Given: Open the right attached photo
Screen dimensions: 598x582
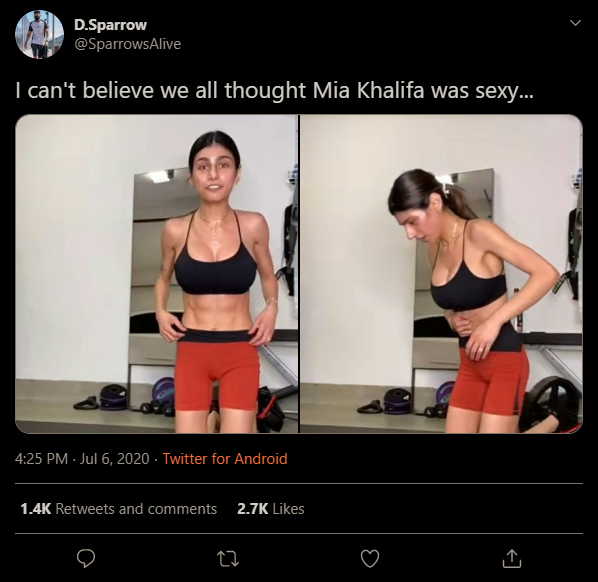Looking at the screenshot, I should point(441,274).
